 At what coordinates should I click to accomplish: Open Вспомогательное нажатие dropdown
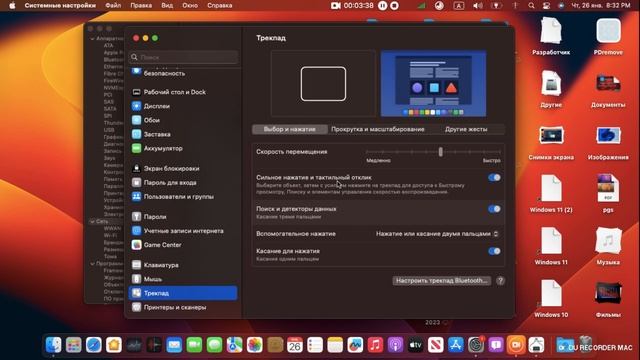point(437,234)
